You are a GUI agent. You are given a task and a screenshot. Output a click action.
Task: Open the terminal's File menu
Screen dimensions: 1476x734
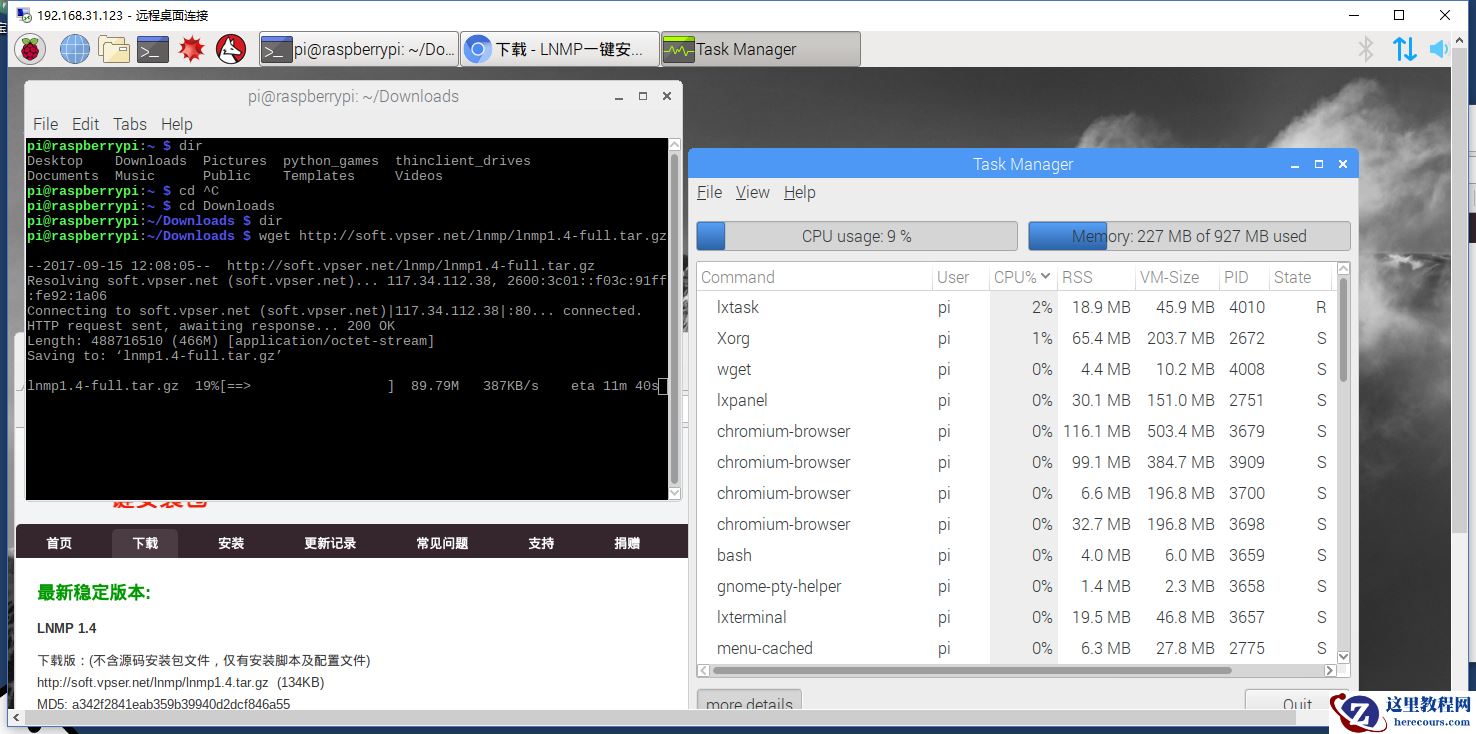pos(46,124)
